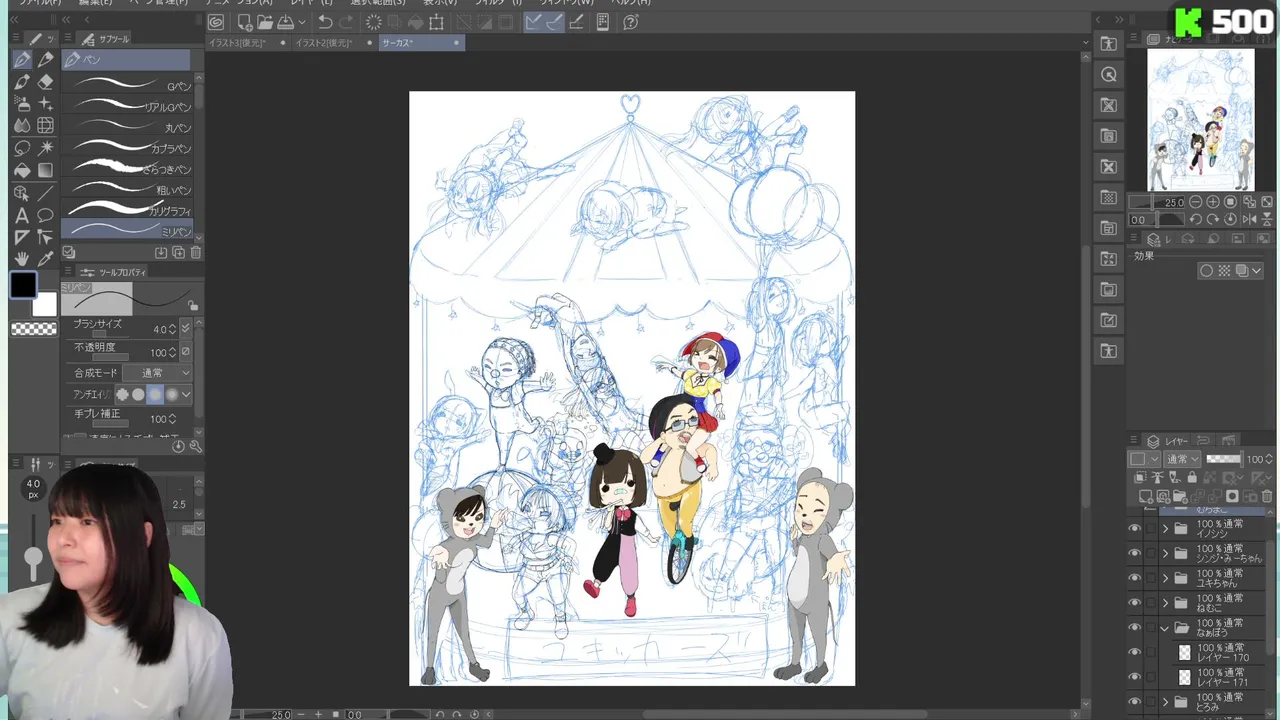This screenshot has height=720, width=1280.
Task: Open layer blending mode 通常 dropdown
Action: 1182,459
